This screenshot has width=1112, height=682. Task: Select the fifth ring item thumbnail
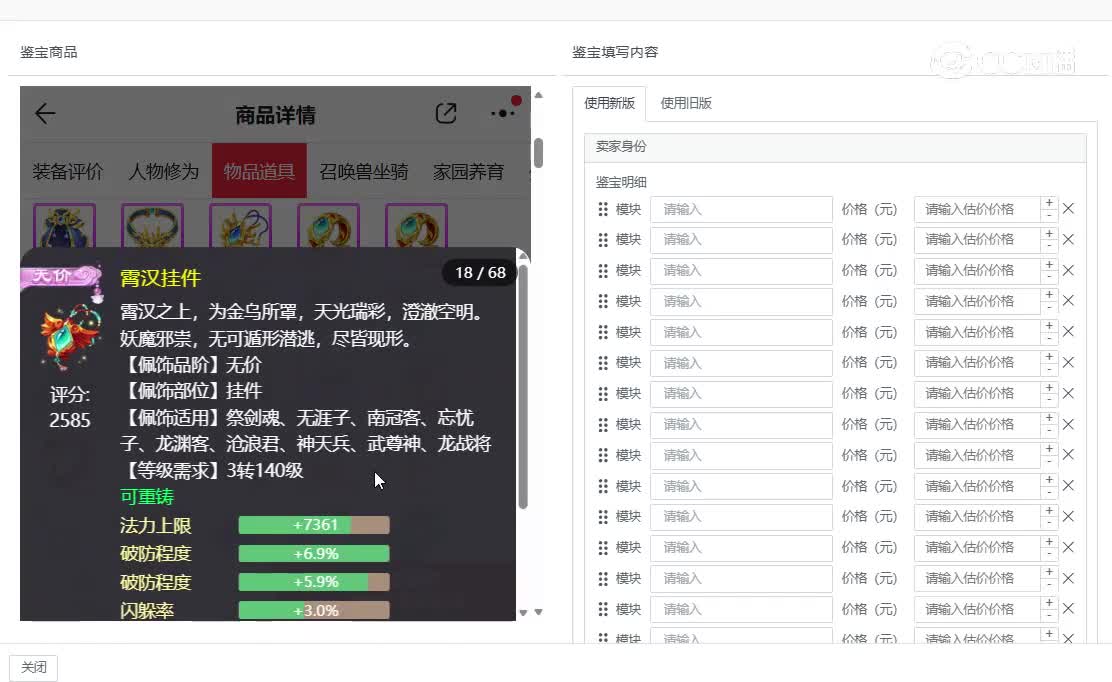click(x=416, y=226)
